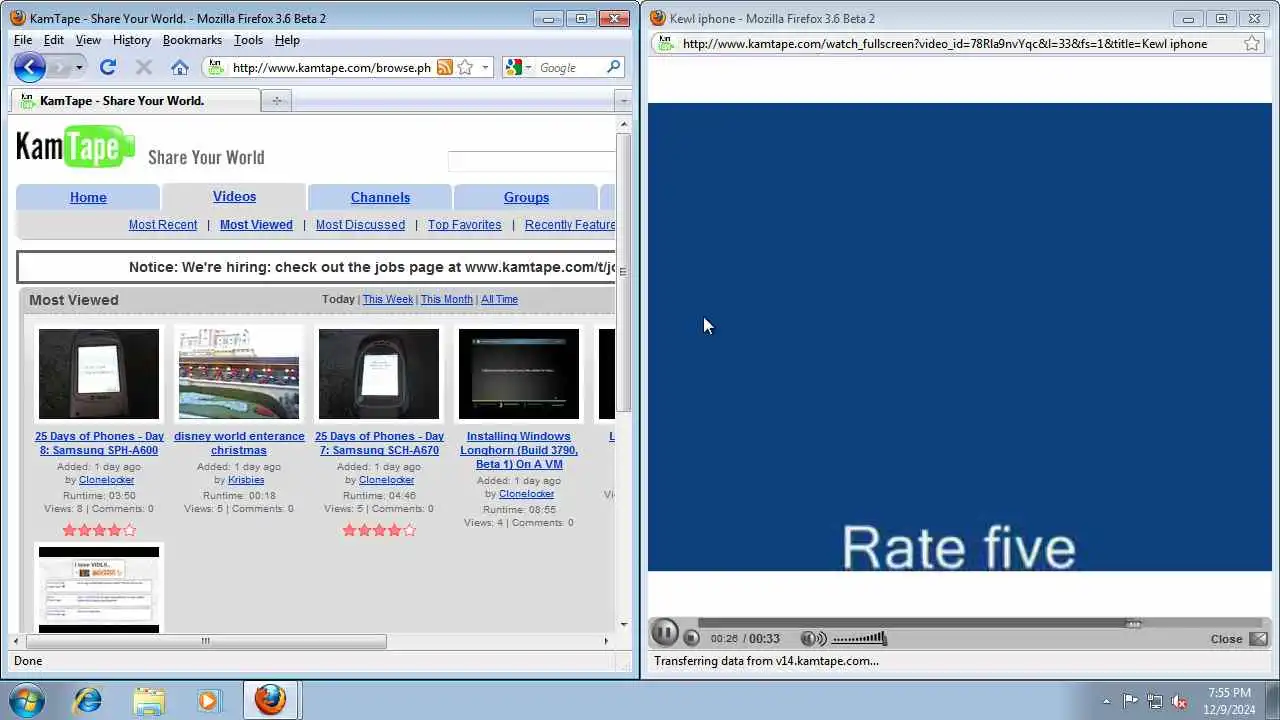1280x720 pixels.
Task: Click the RSS feed icon in address bar
Action: pyautogui.click(x=444, y=67)
